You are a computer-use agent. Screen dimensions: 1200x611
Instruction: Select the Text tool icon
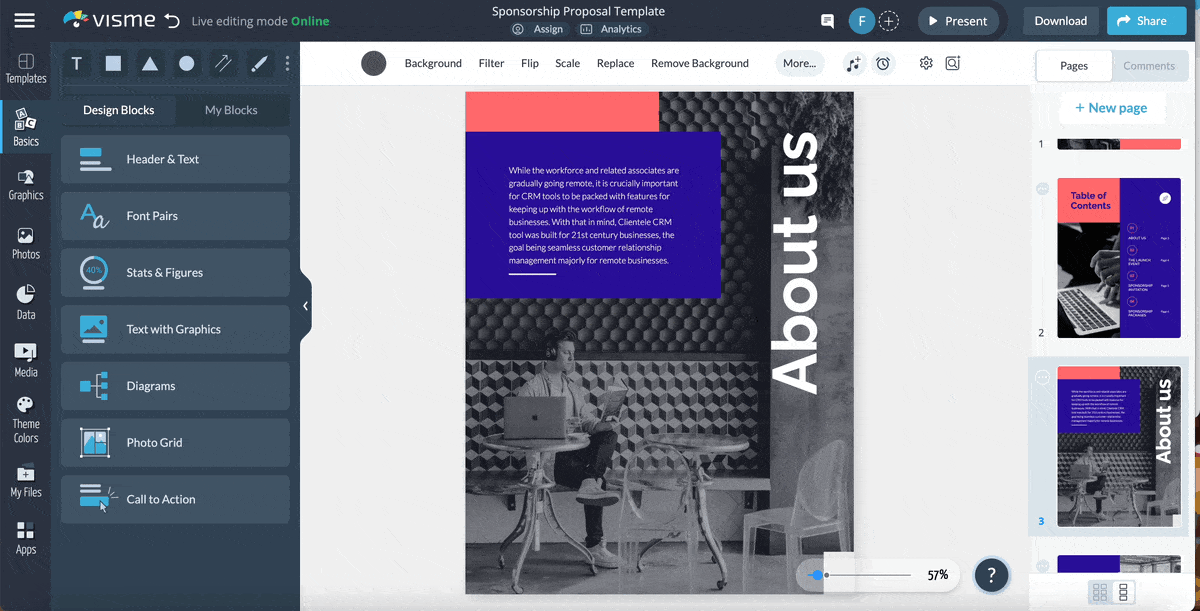(76, 64)
